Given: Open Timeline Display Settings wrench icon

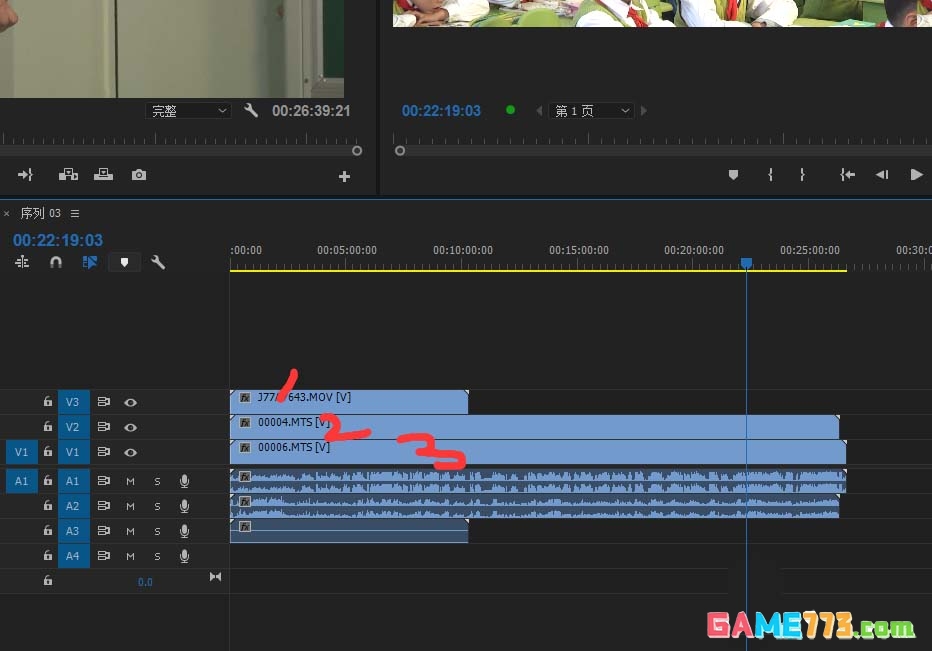Looking at the screenshot, I should click(x=158, y=262).
